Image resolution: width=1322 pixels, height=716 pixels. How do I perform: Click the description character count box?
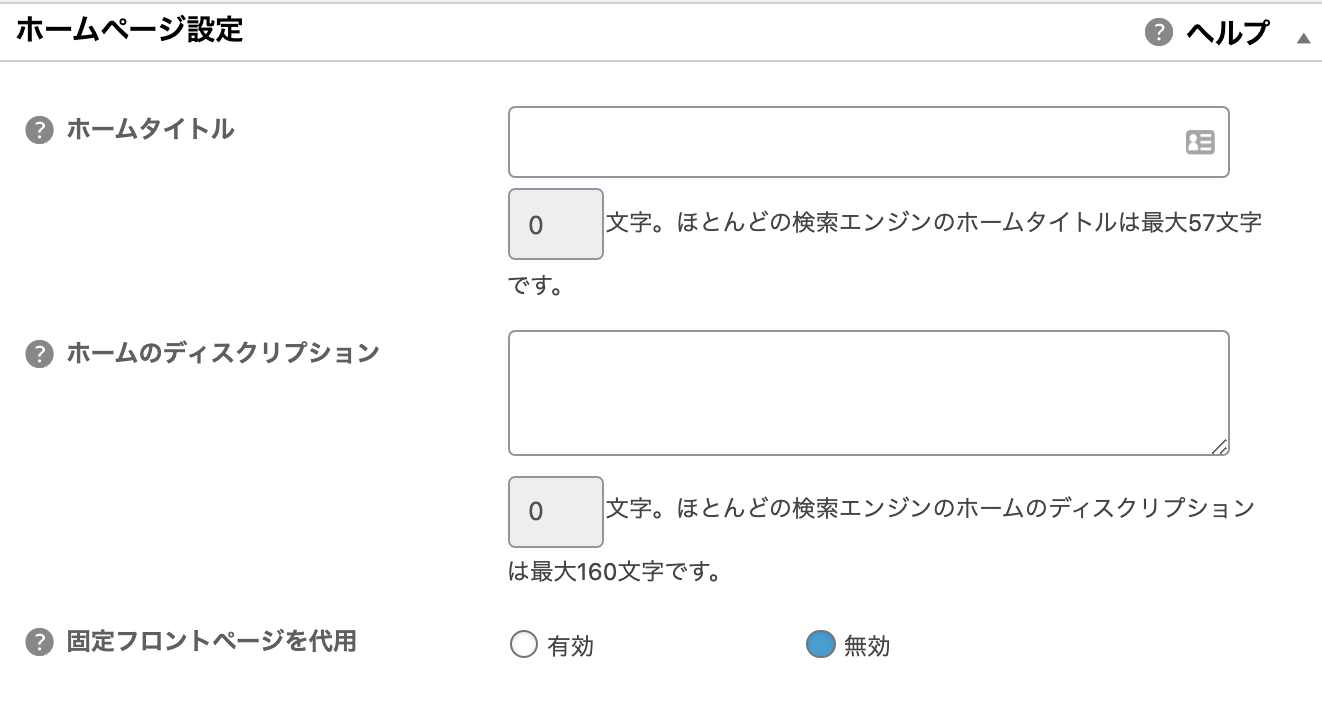point(556,511)
